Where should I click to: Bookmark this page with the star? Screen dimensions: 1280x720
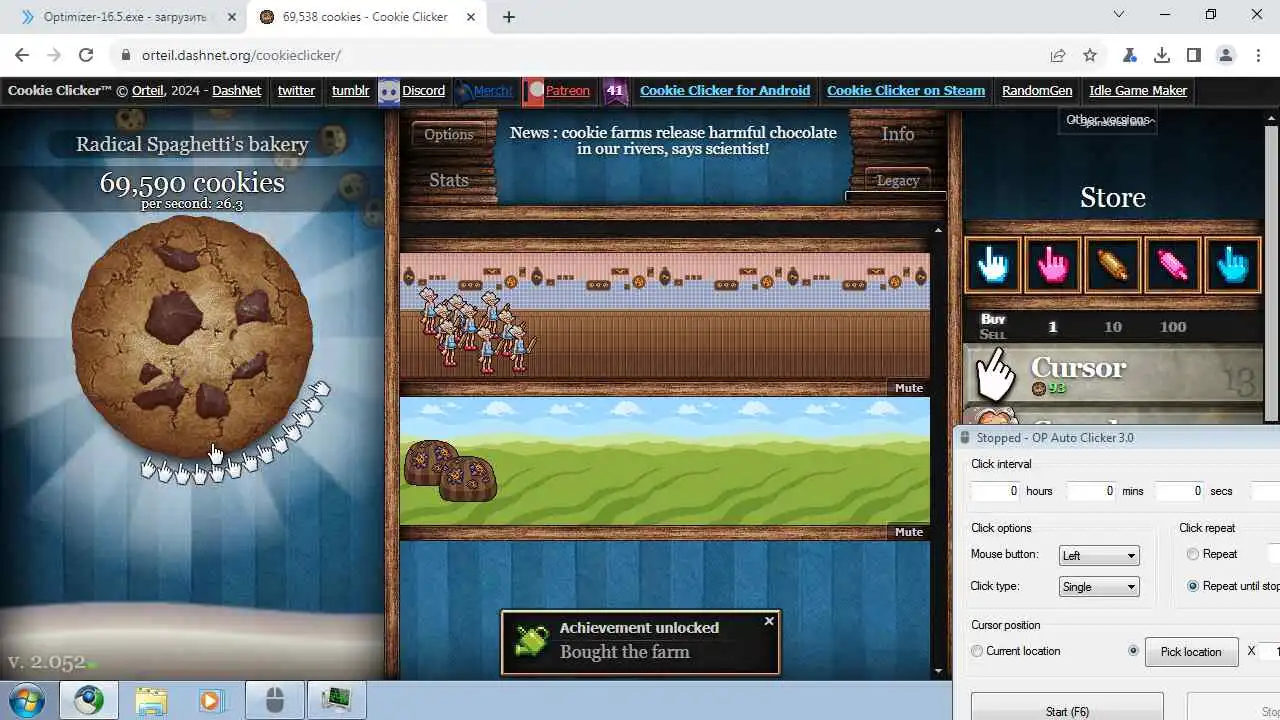click(x=1090, y=55)
